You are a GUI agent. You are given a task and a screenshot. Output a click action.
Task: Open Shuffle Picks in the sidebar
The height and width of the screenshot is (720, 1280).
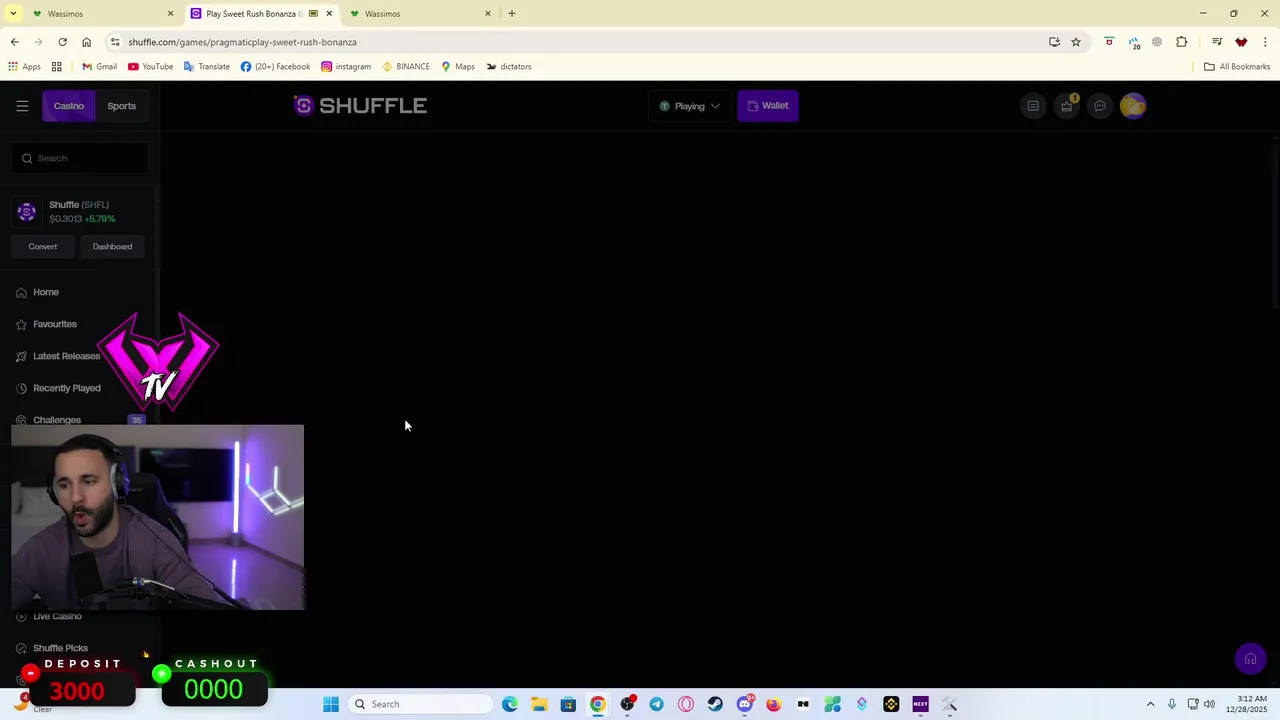(60, 648)
